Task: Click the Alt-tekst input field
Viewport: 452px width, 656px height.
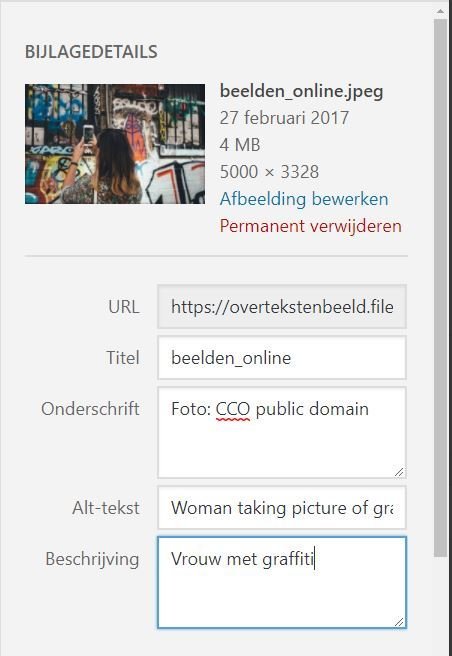Action: (282, 507)
